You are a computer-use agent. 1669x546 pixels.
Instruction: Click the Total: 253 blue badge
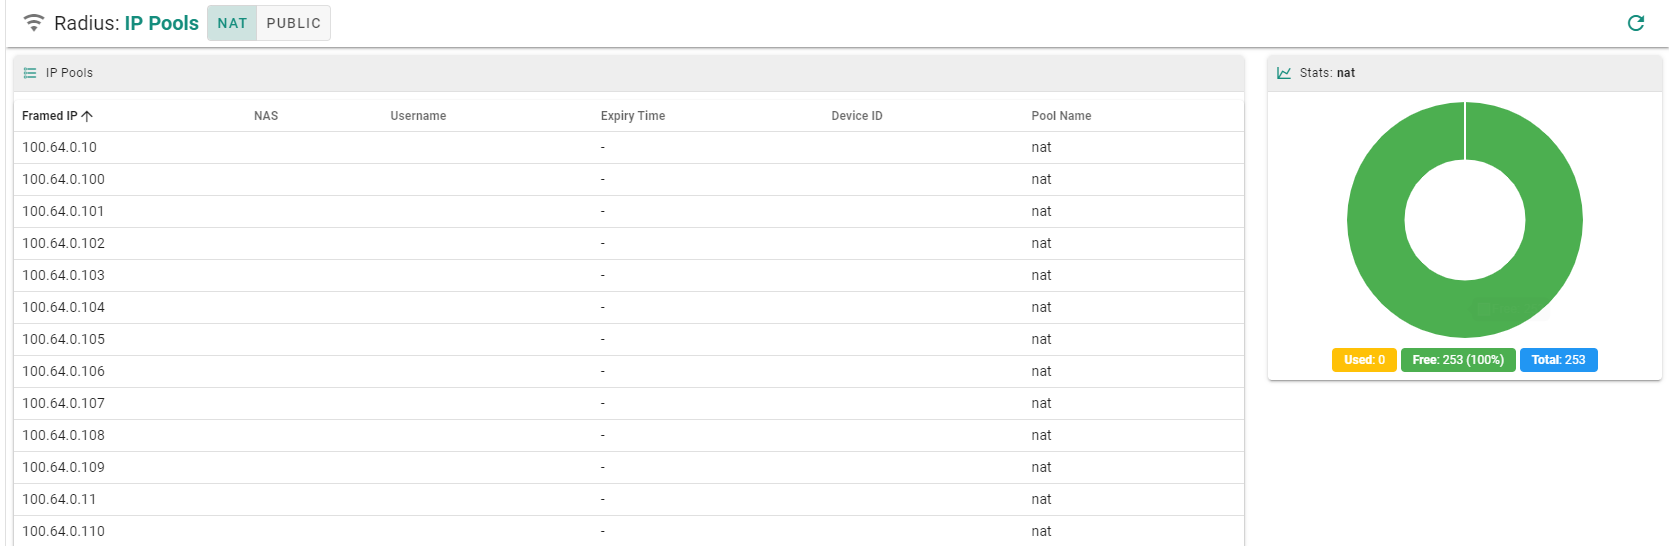[1558, 360]
